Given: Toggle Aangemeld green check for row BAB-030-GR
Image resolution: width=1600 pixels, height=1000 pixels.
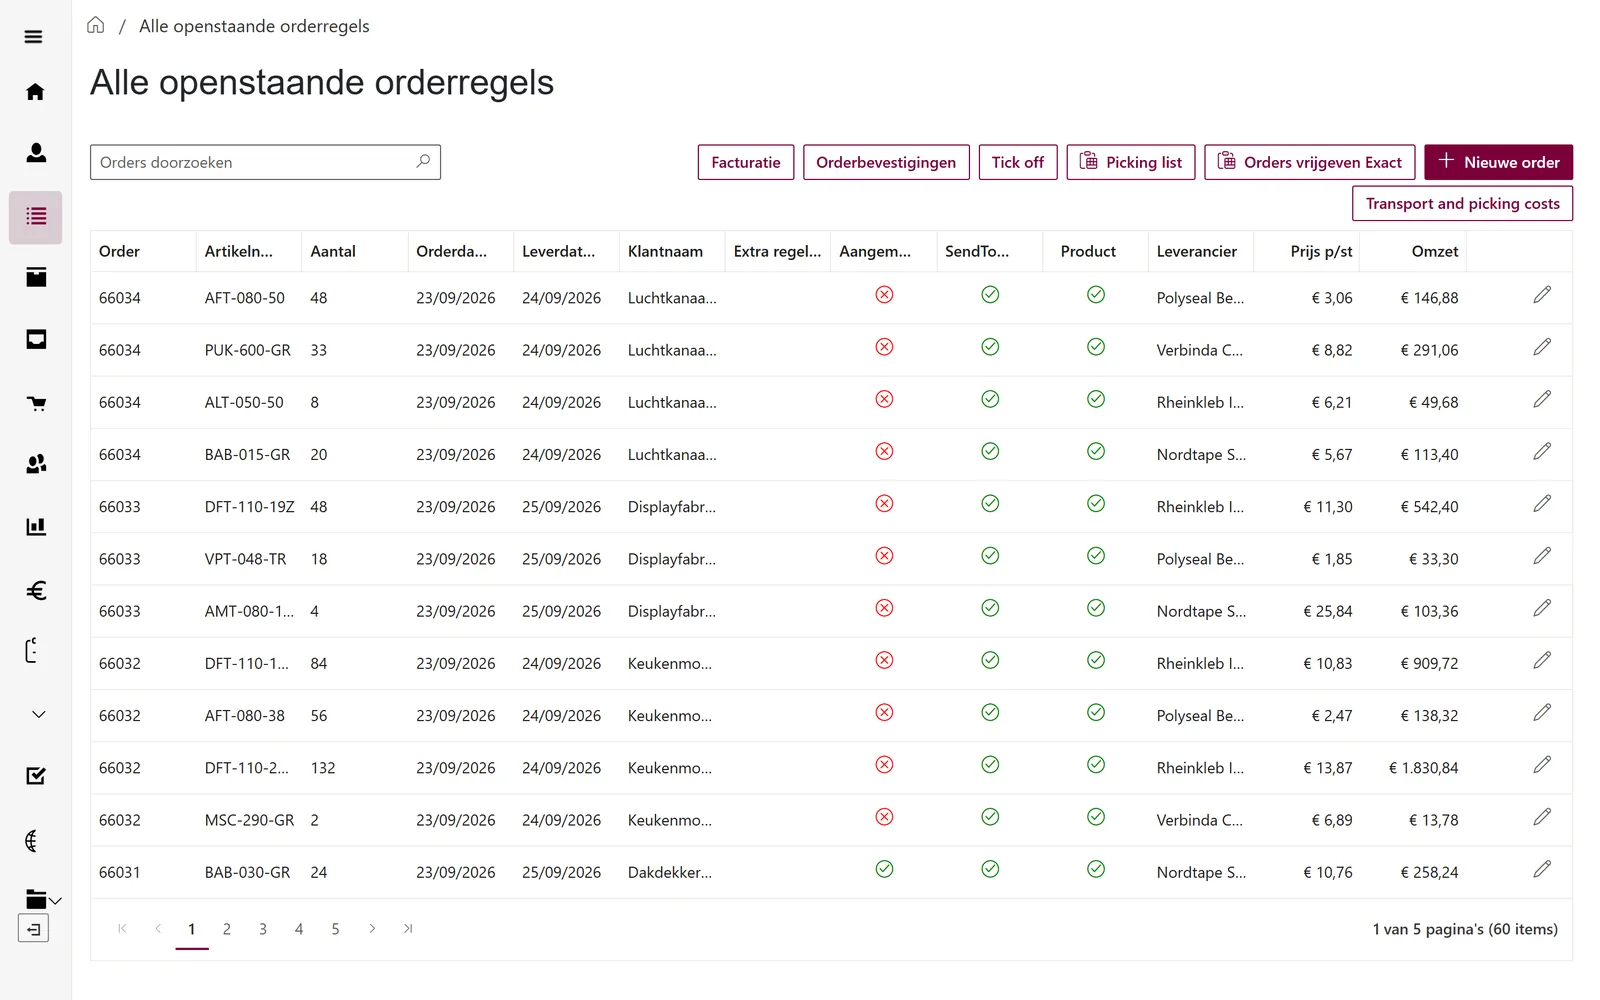Looking at the screenshot, I should 884,869.
